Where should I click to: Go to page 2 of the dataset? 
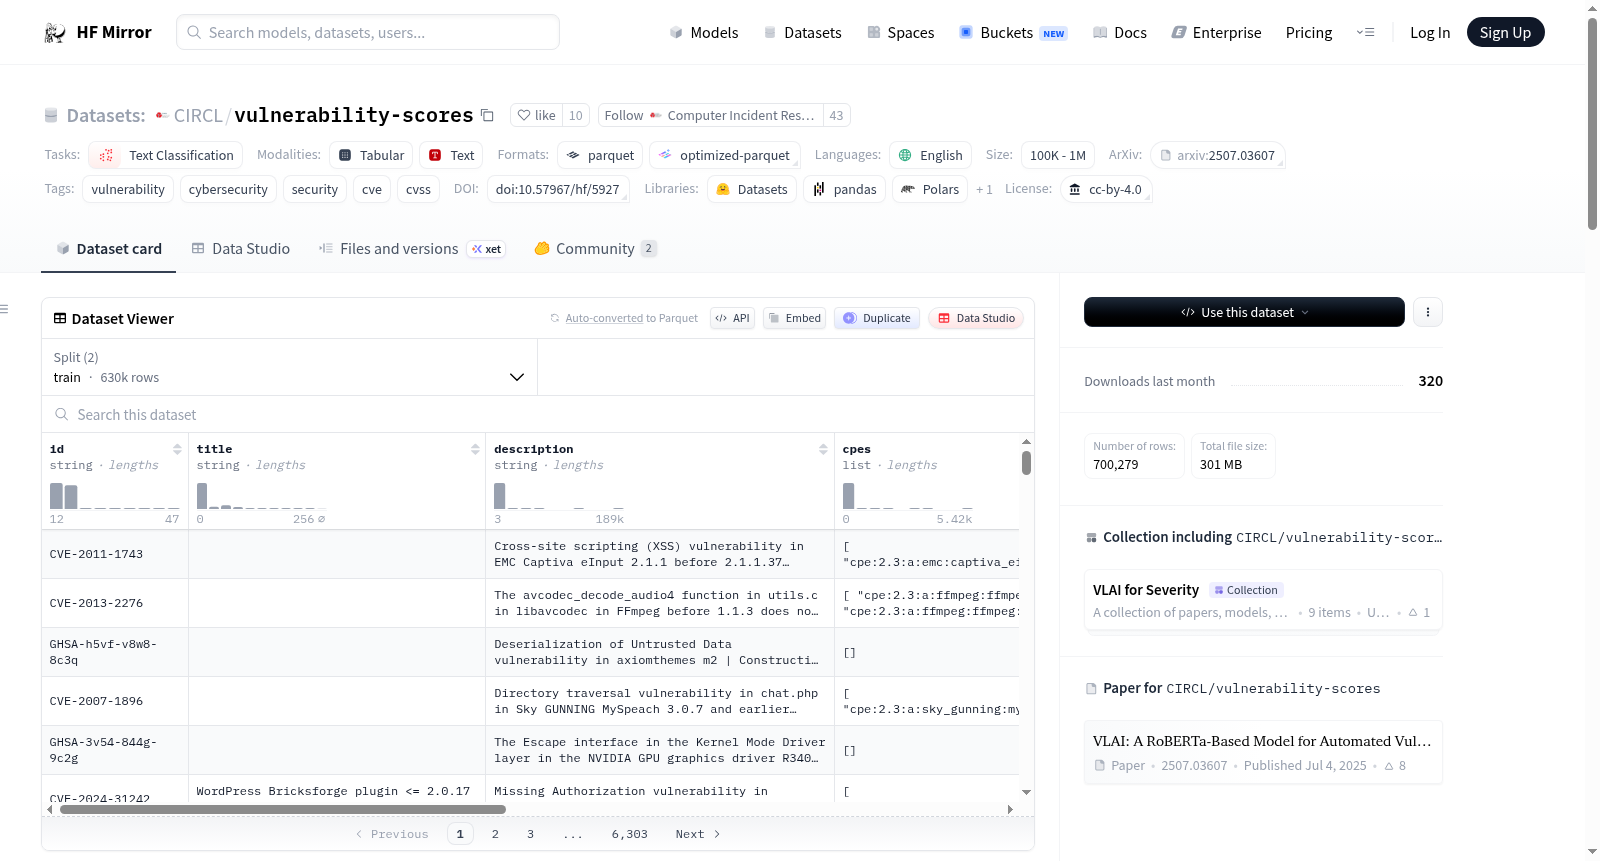[x=495, y=834]
